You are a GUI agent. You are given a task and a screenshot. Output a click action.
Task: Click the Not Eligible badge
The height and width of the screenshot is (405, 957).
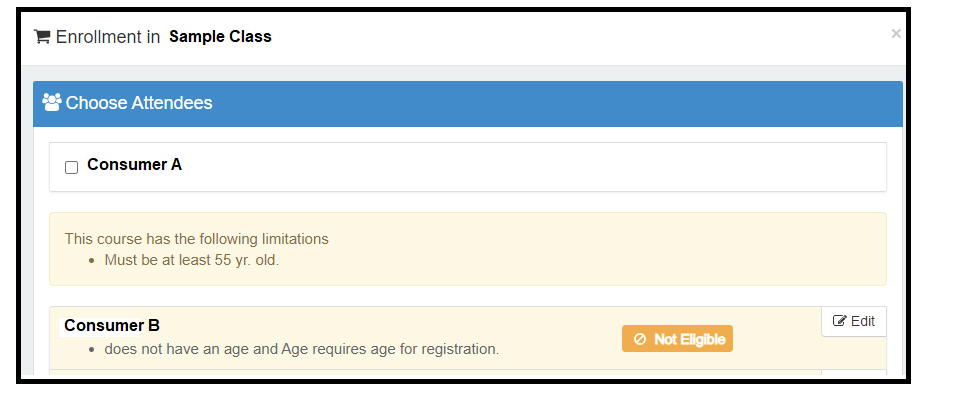pos(677,340)
